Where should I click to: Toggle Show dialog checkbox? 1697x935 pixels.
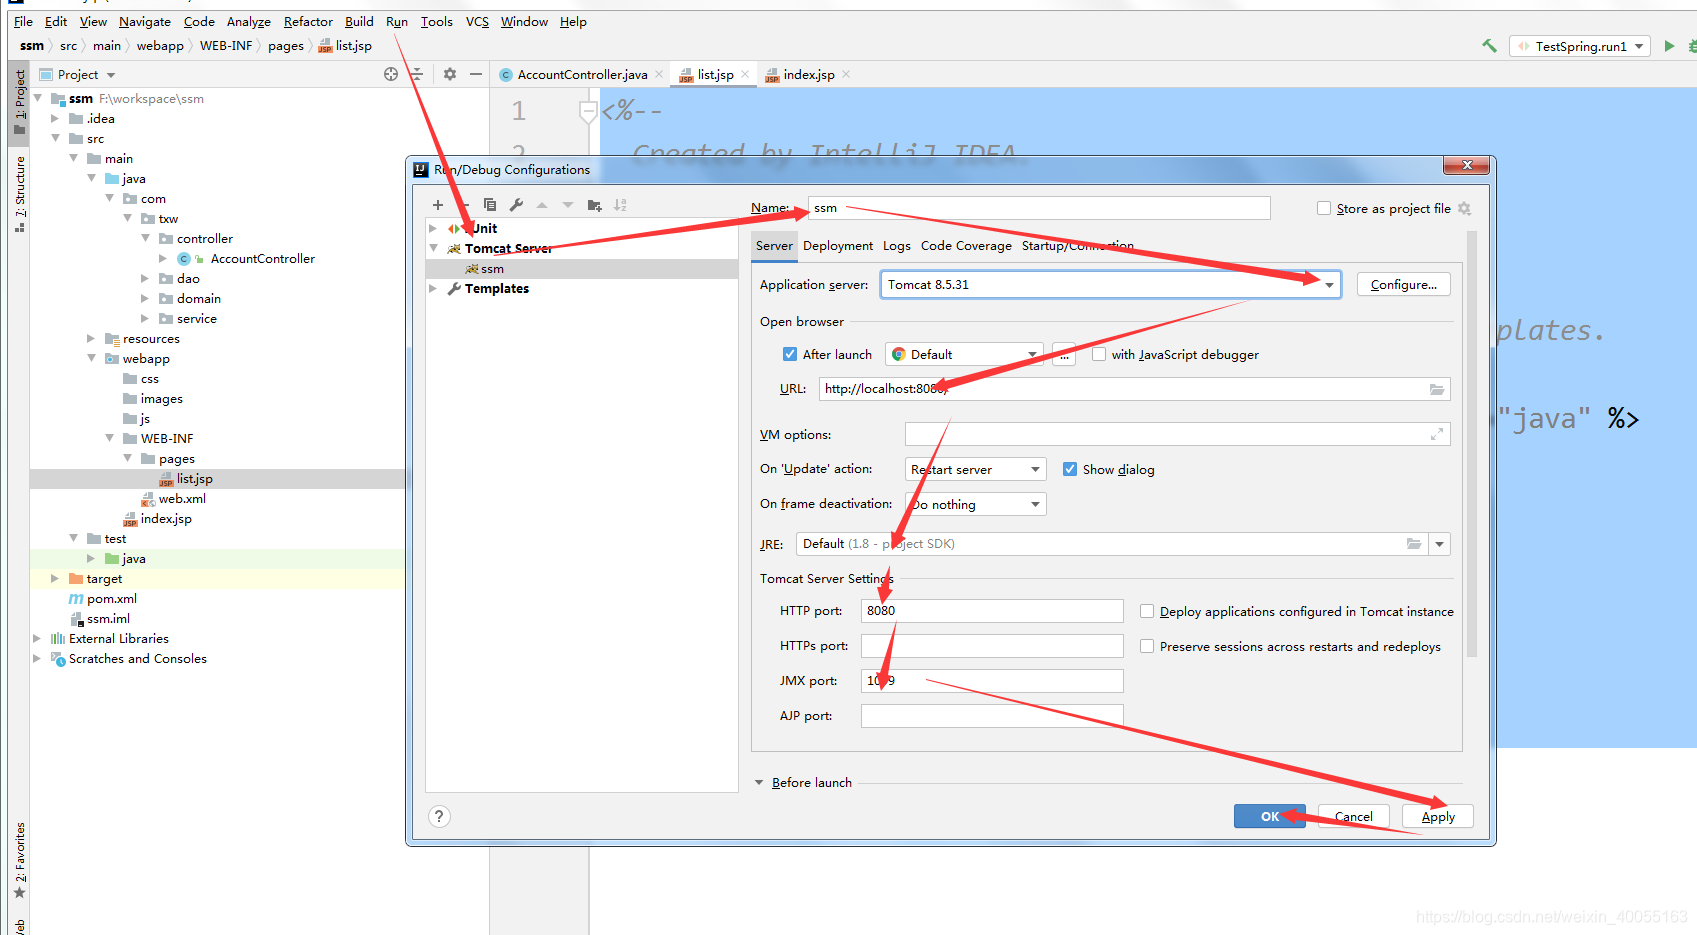(x=1070, y=469)
